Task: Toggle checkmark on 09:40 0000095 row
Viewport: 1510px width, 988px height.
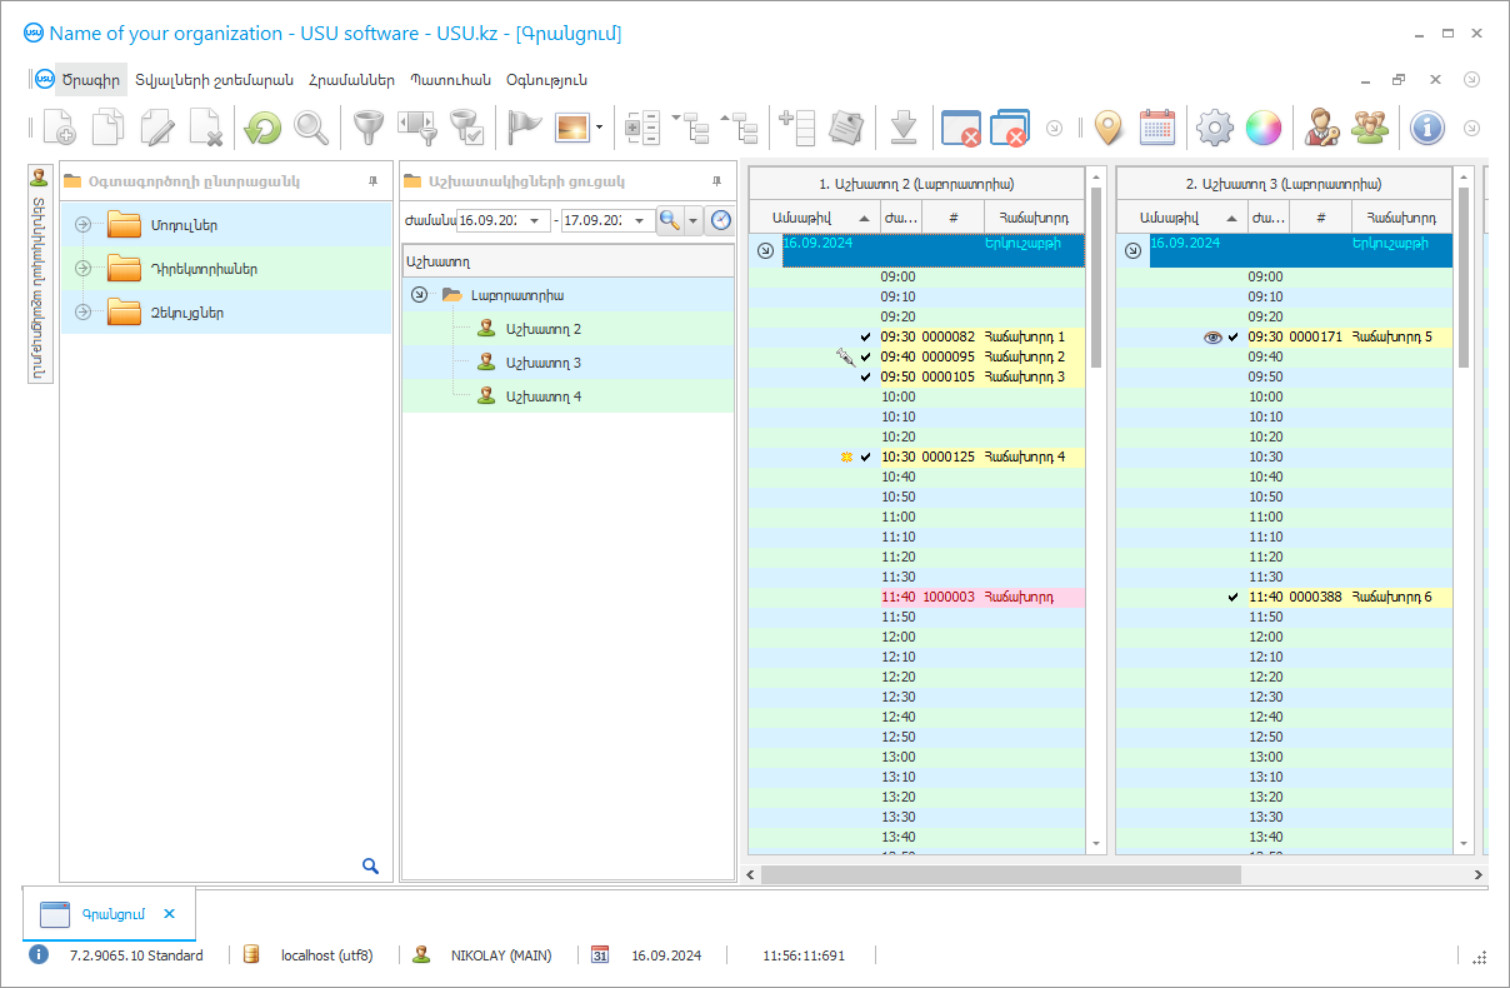Action: pyautogui.click(x=865, y=357)
